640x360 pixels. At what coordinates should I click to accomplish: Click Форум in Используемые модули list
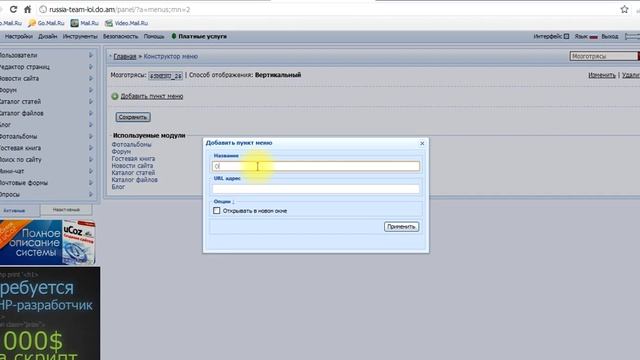[121, 151]
